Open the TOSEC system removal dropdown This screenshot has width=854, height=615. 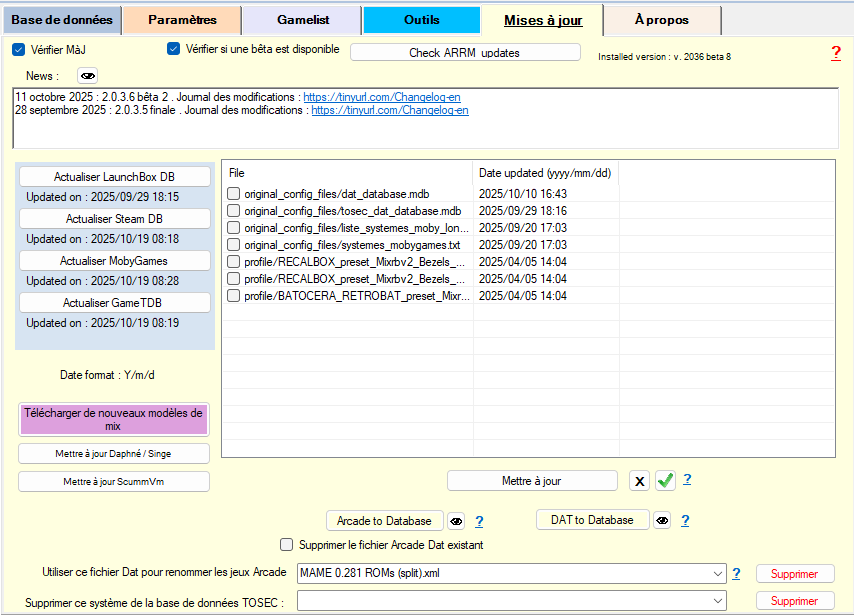718,601
